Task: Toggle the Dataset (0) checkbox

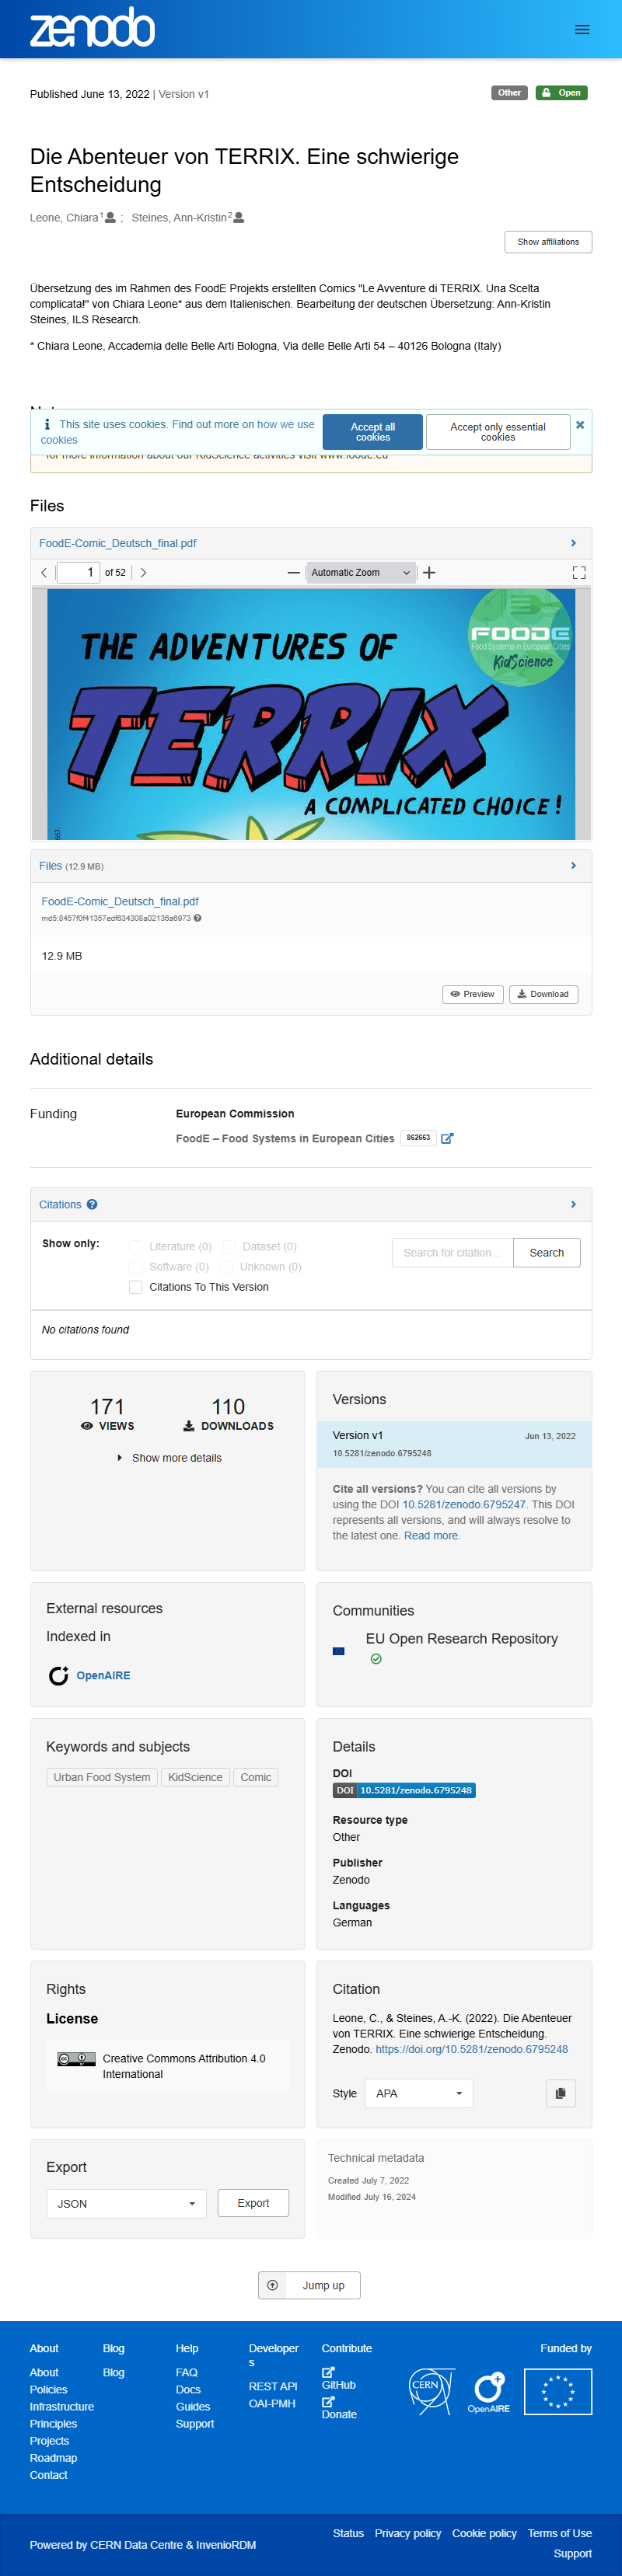Action: tap(229, 1247)
